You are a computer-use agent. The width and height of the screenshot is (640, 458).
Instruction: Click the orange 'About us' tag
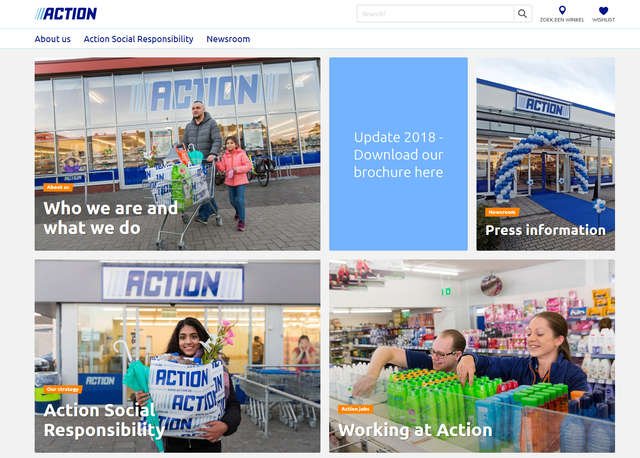click(58, 187)
